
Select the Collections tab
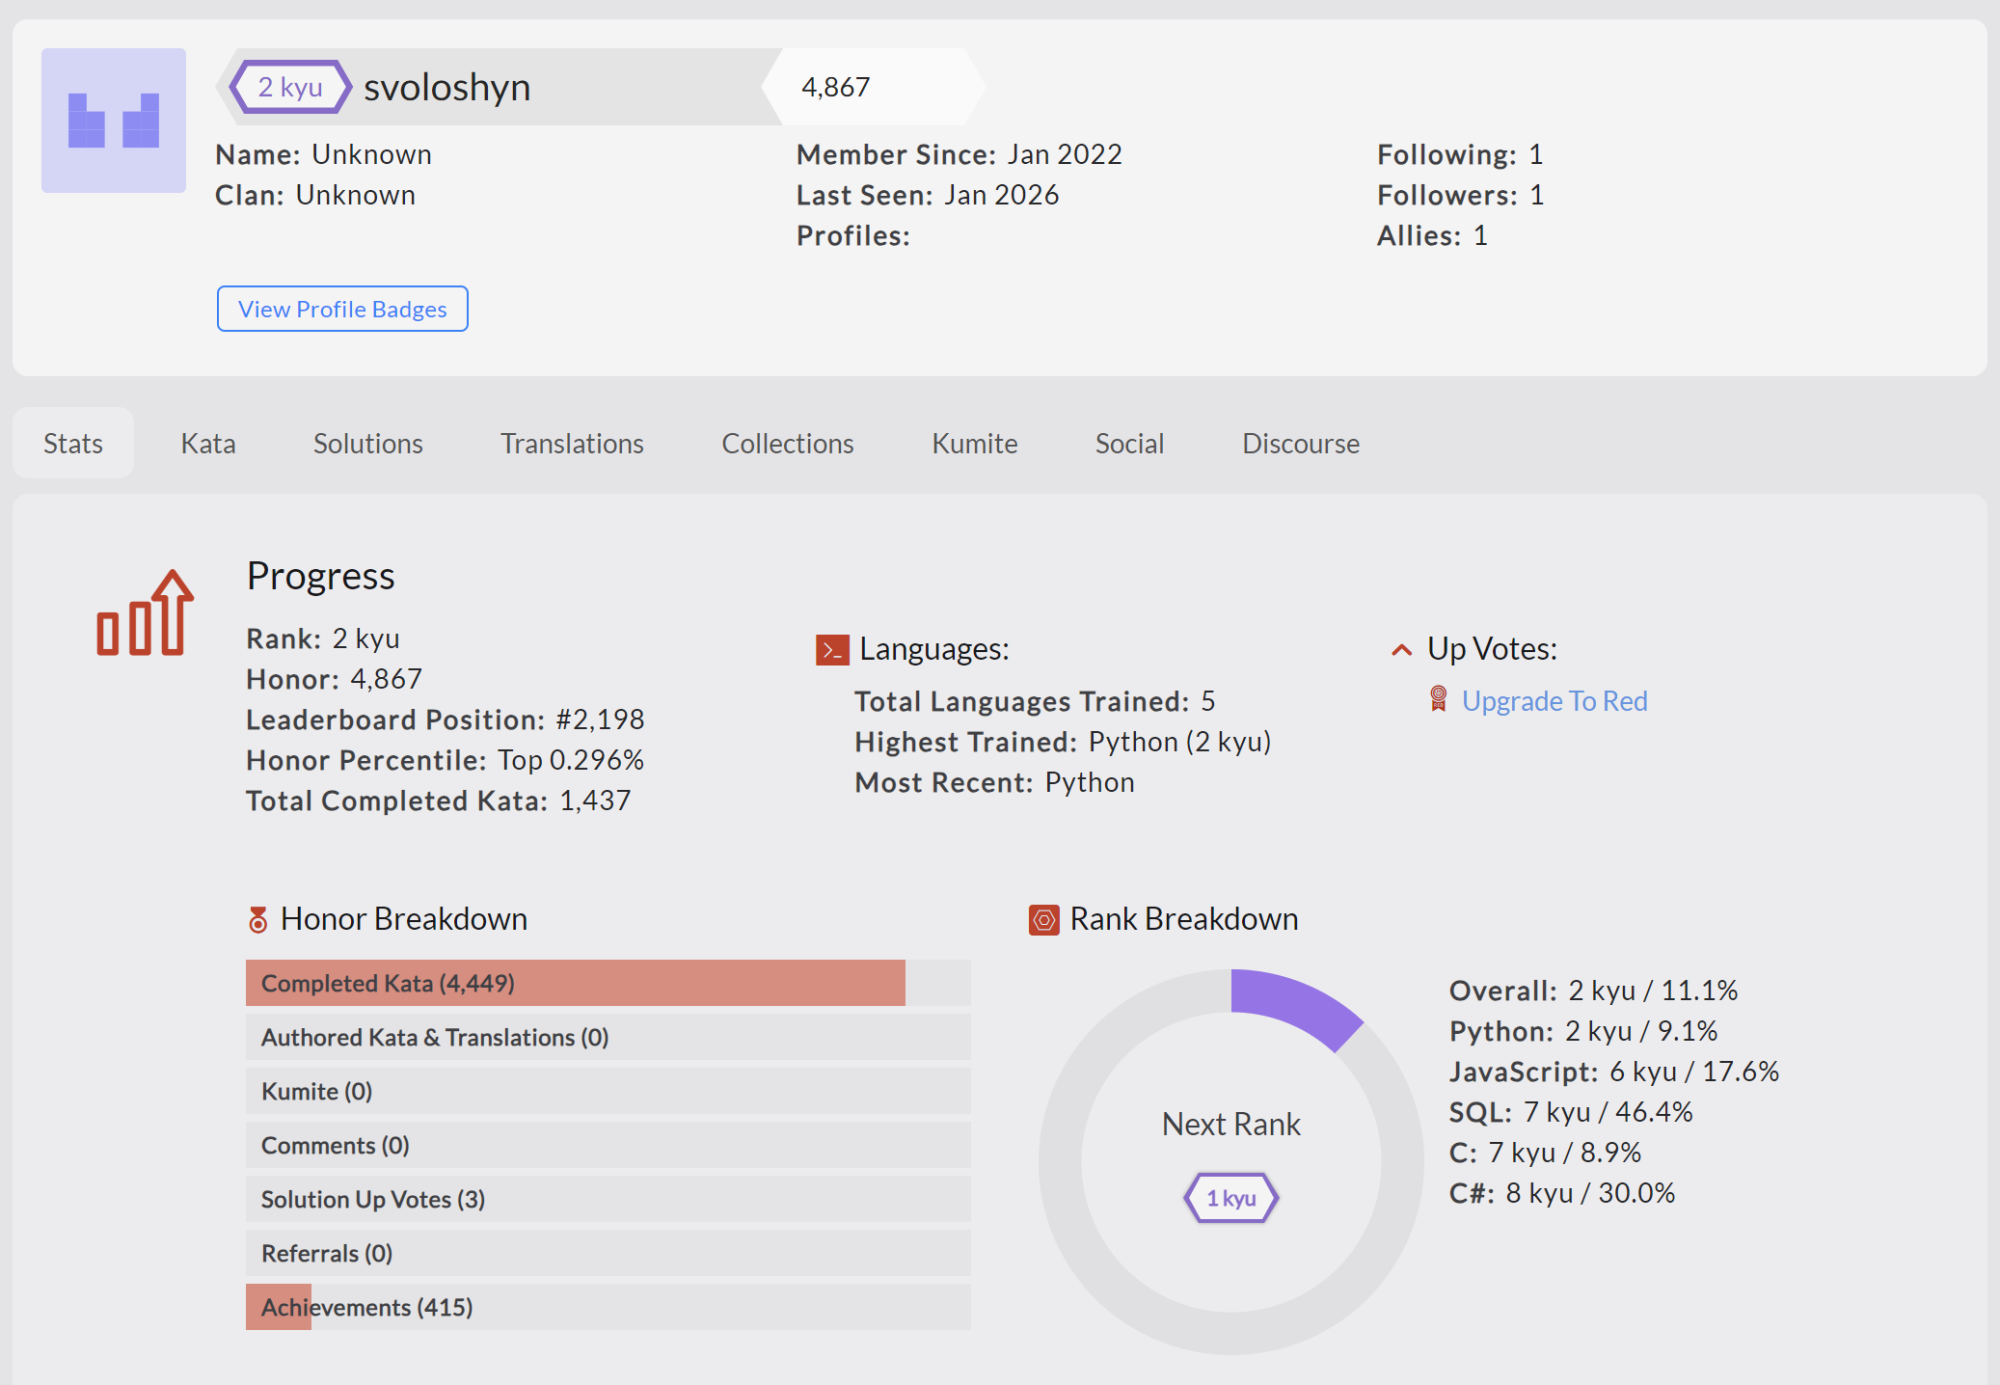tap(787, 443)
